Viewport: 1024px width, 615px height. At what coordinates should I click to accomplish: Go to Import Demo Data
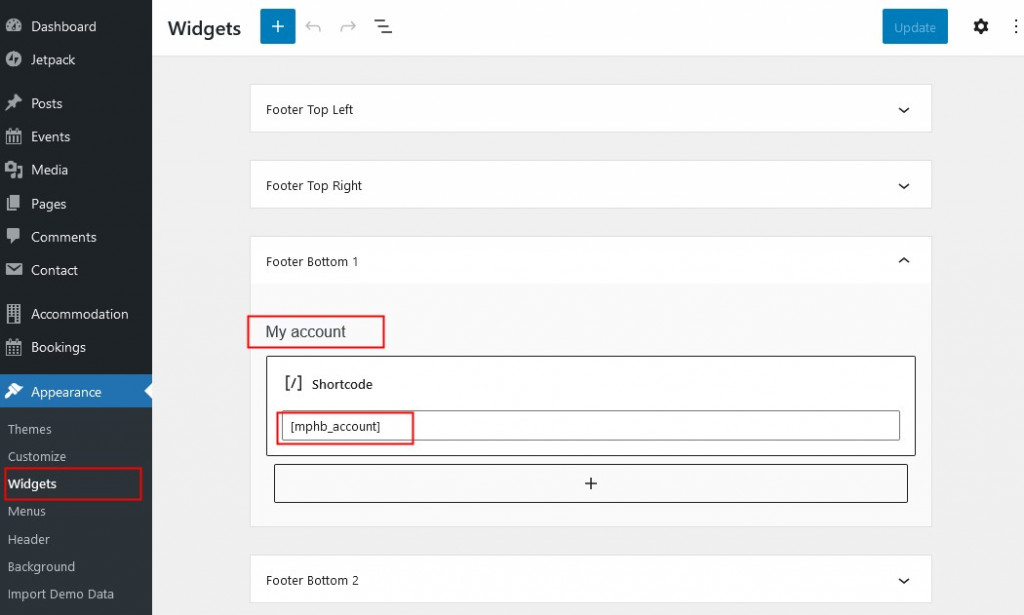[61, 593]
